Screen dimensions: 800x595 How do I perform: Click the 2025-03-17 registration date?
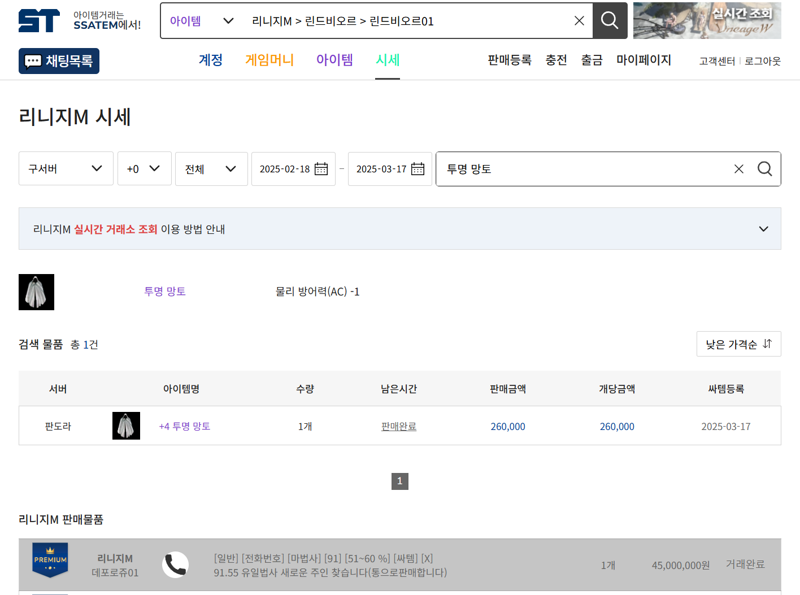click(726, 427)
